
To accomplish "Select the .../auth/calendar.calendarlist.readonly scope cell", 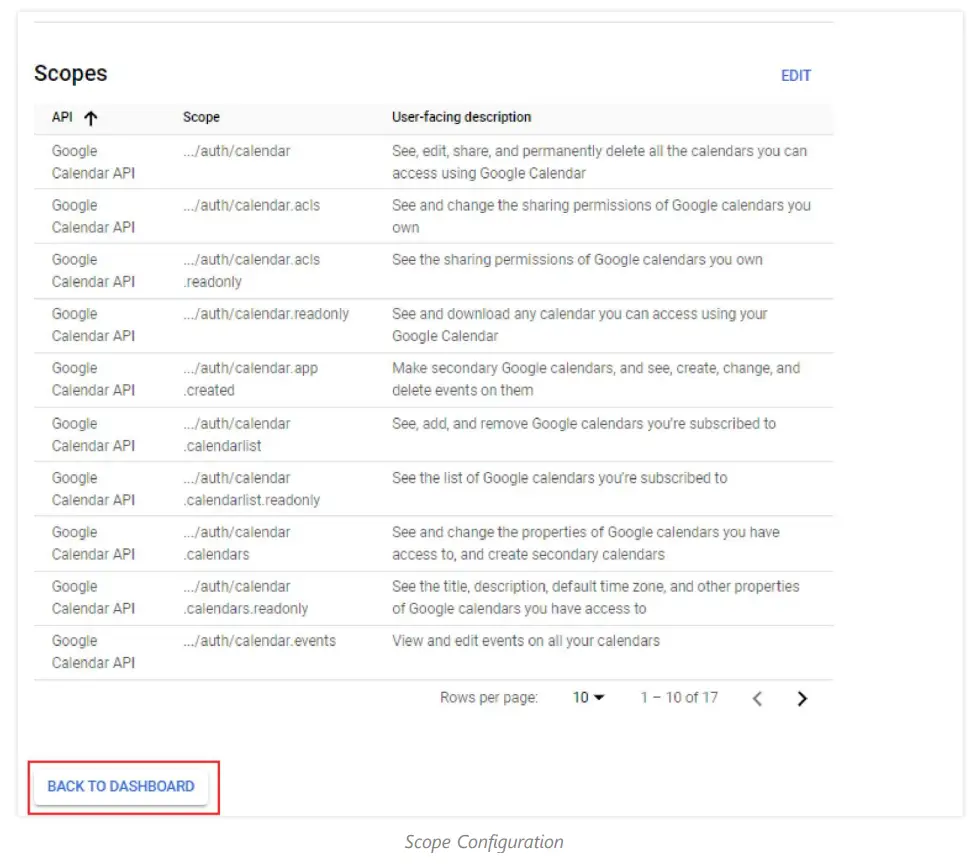I will pos(252,489).
